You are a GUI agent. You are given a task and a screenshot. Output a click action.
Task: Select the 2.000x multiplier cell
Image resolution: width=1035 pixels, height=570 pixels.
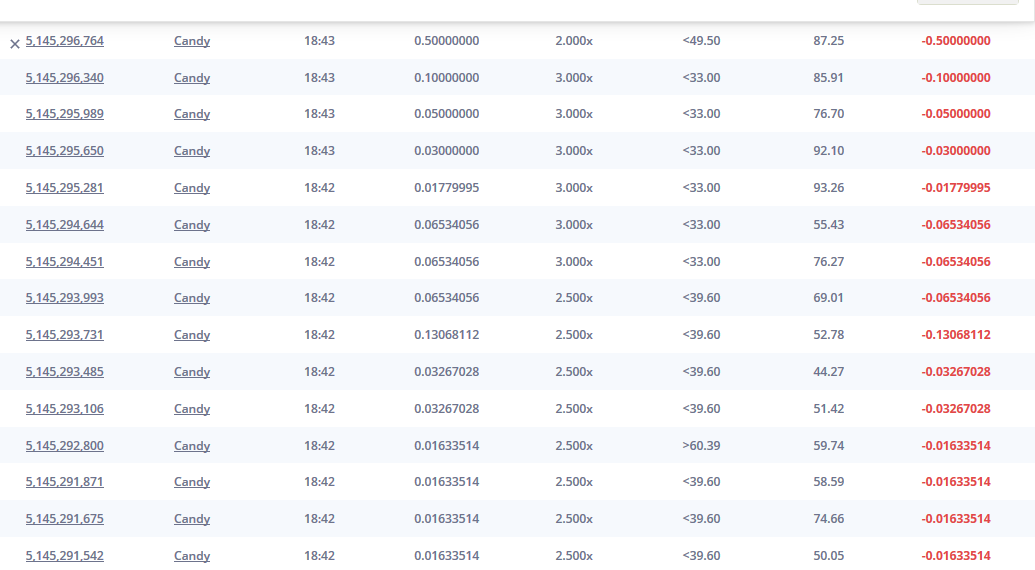(x=574, y=41)
